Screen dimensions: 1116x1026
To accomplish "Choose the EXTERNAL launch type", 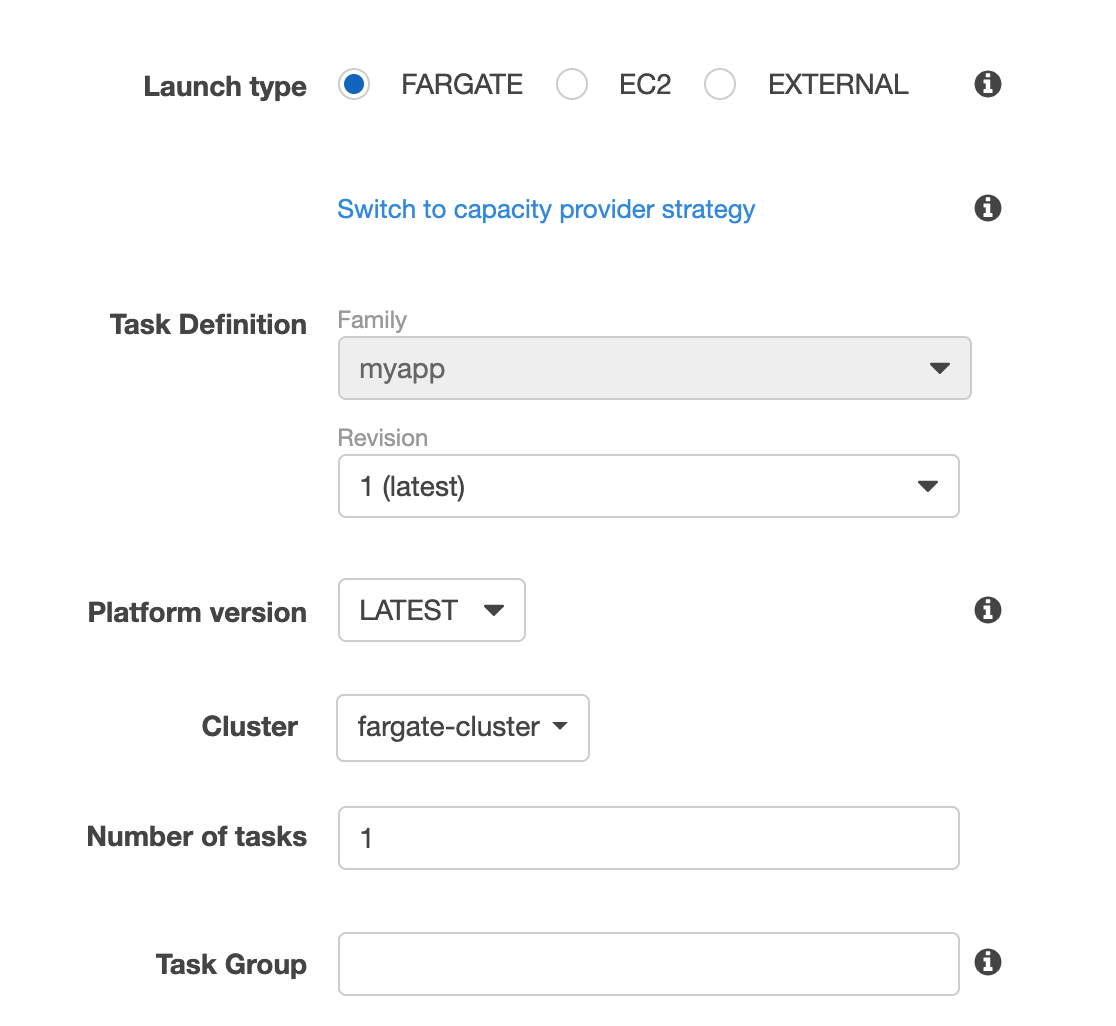I will pos(720,85).
